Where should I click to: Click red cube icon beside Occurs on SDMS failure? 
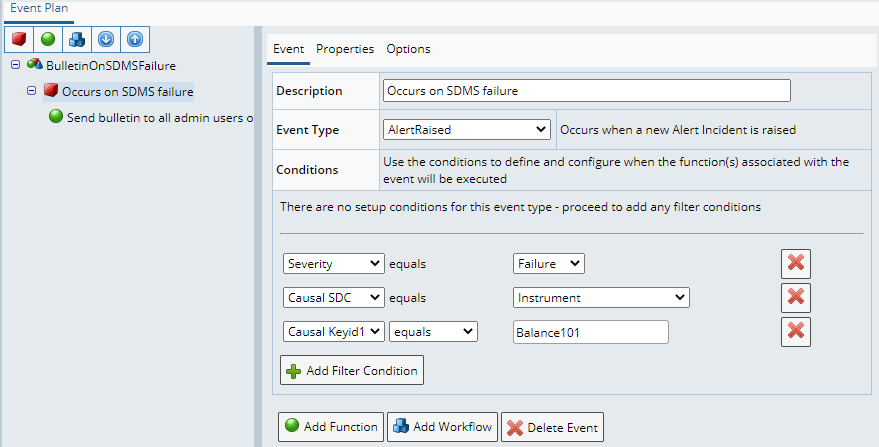click(x=51, y=90)
